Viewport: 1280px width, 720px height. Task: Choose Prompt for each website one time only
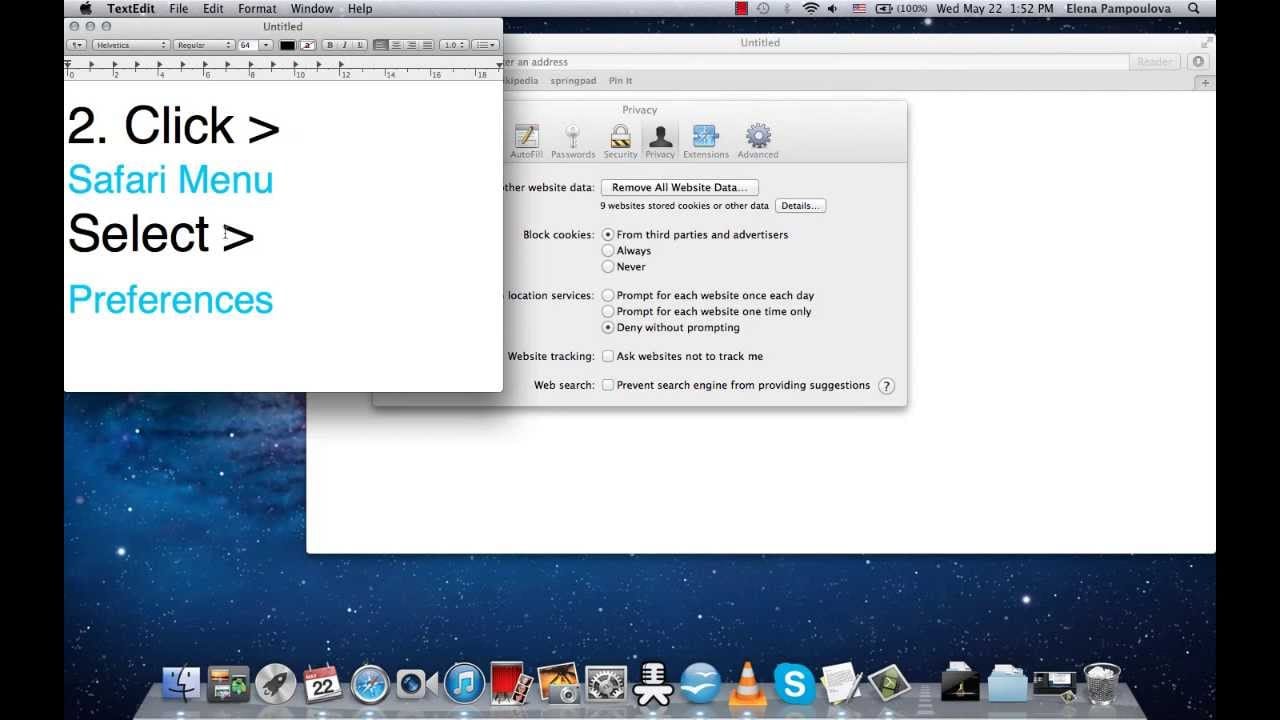tap(608, 312)
